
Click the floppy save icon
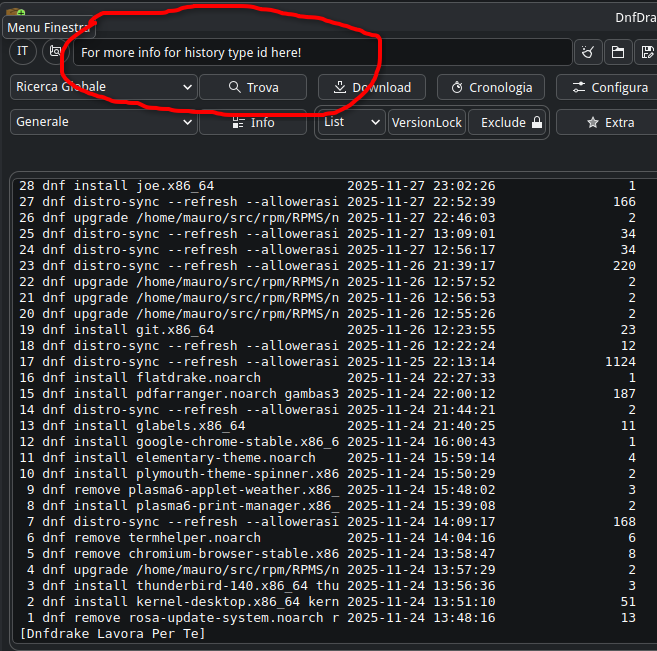(x=647, y=52)
